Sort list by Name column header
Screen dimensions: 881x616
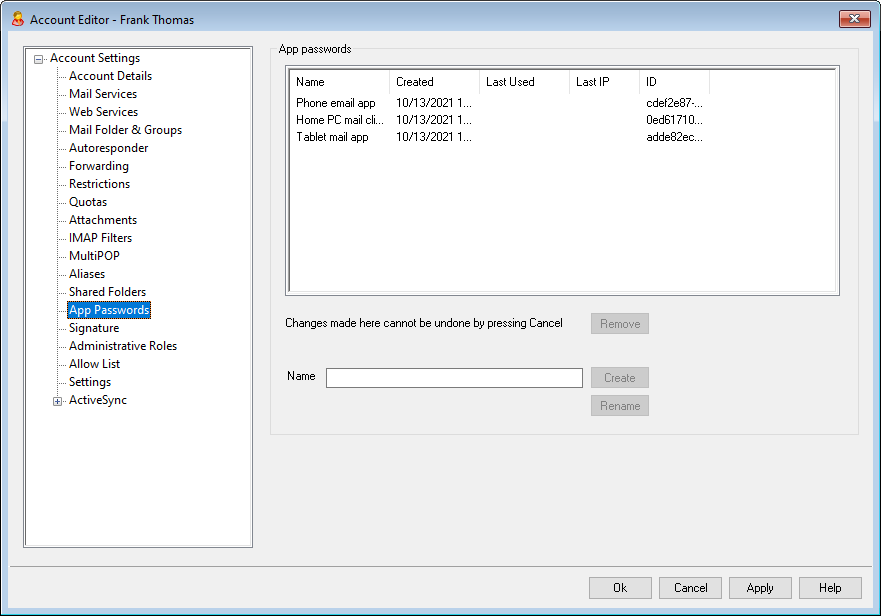click(339, 82)
